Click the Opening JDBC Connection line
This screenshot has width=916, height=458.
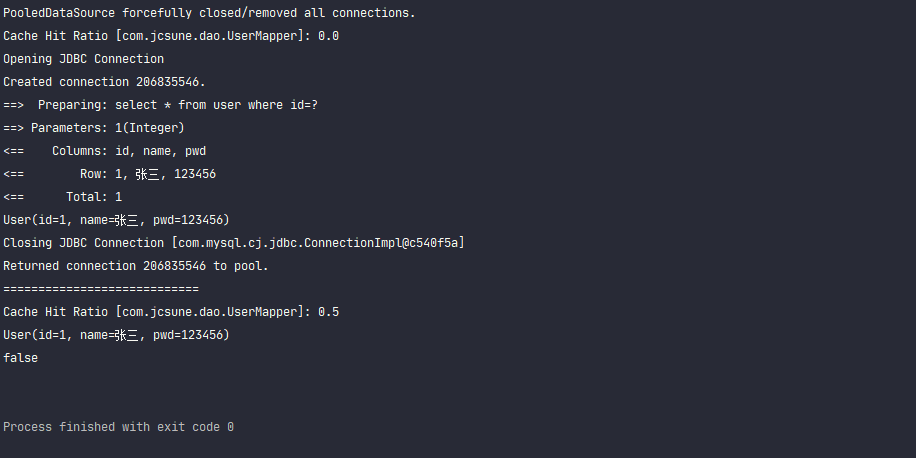[x=84, y=59]
